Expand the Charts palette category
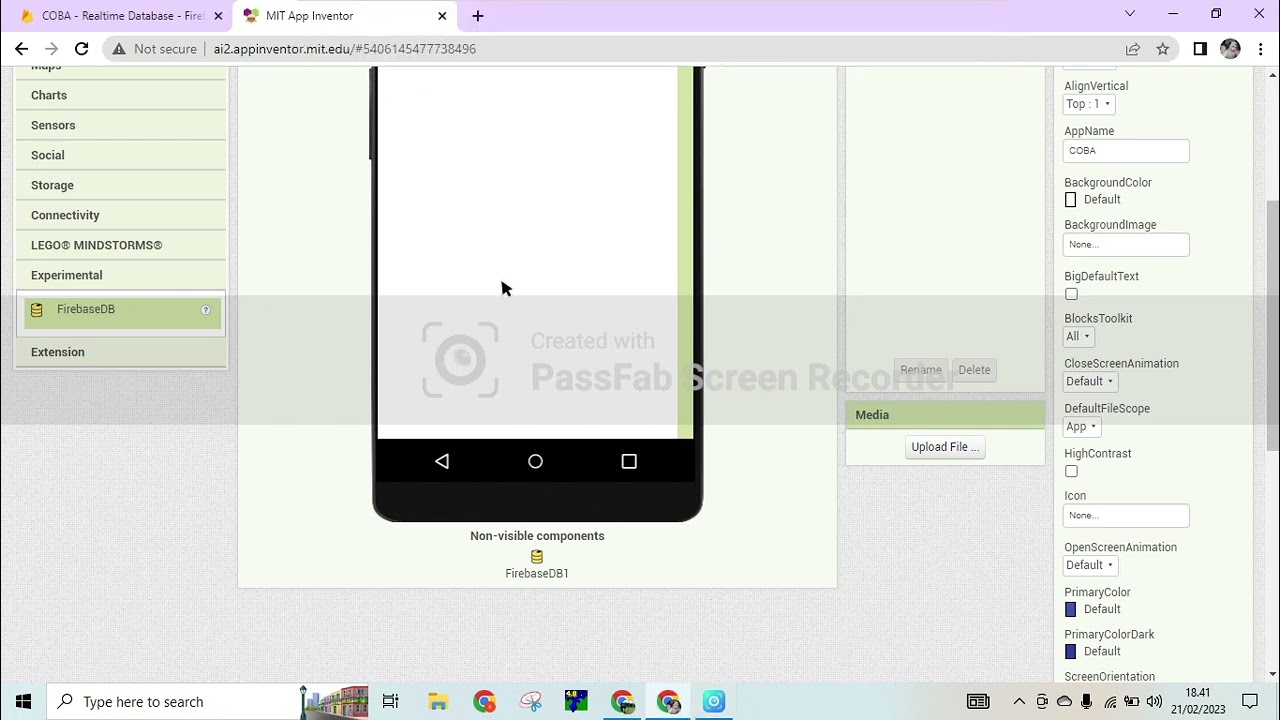This screenshot has height=720, width=1280. click(121, 95)
